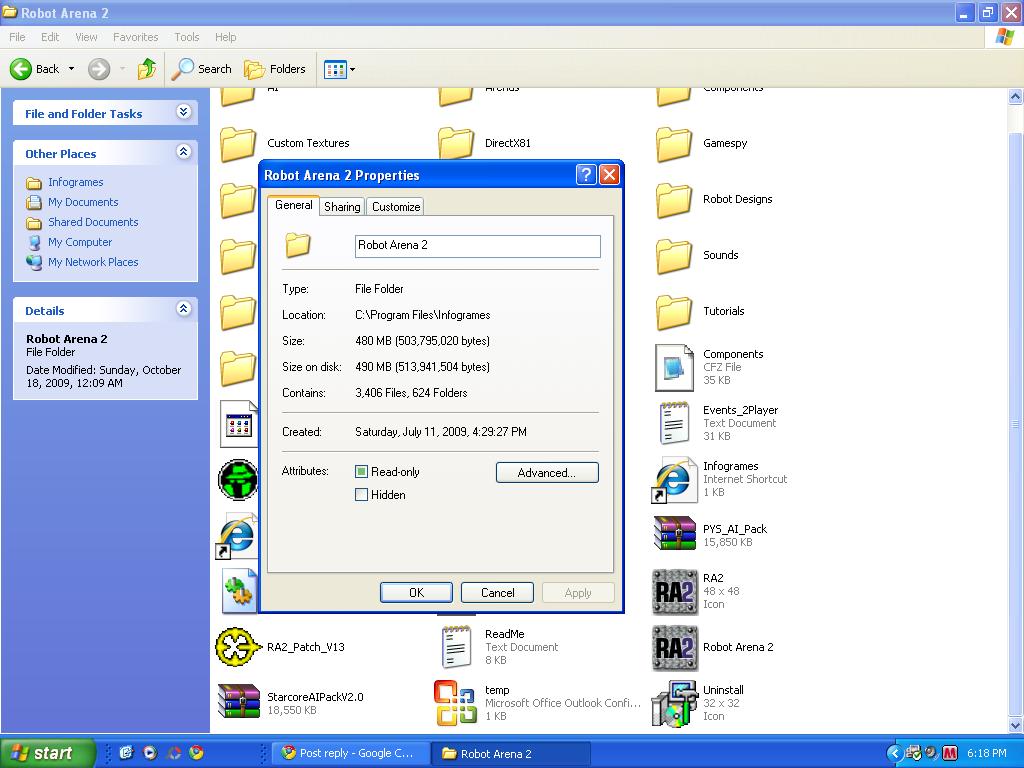Click Cancel in Properties dialog

pyautogui.click(x=498, y=593)
